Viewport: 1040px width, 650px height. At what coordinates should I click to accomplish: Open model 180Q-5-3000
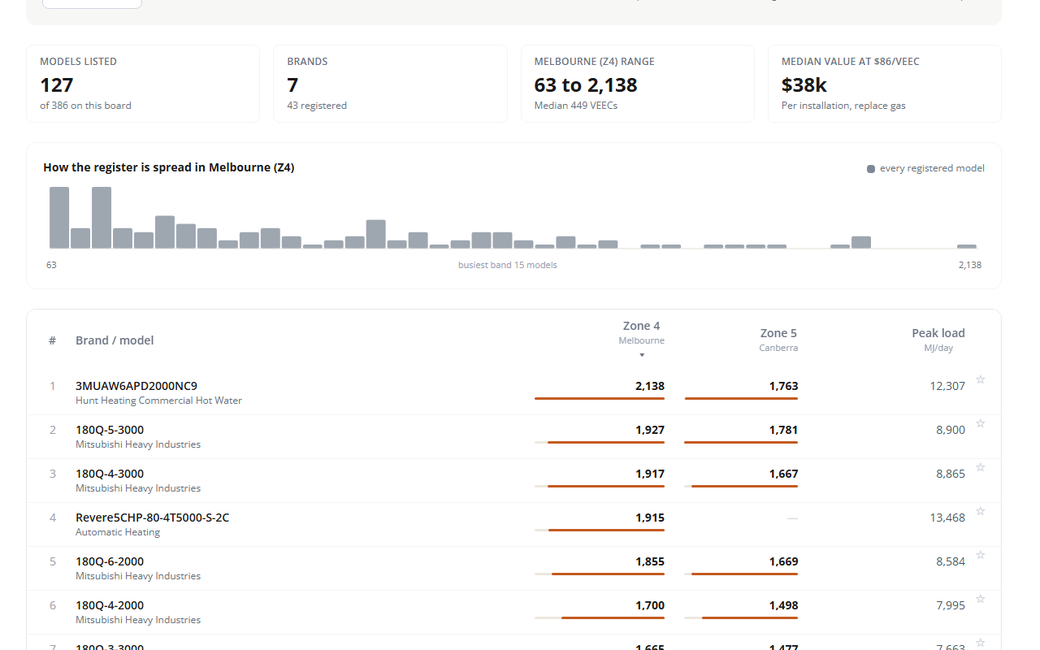coord(109,430)
